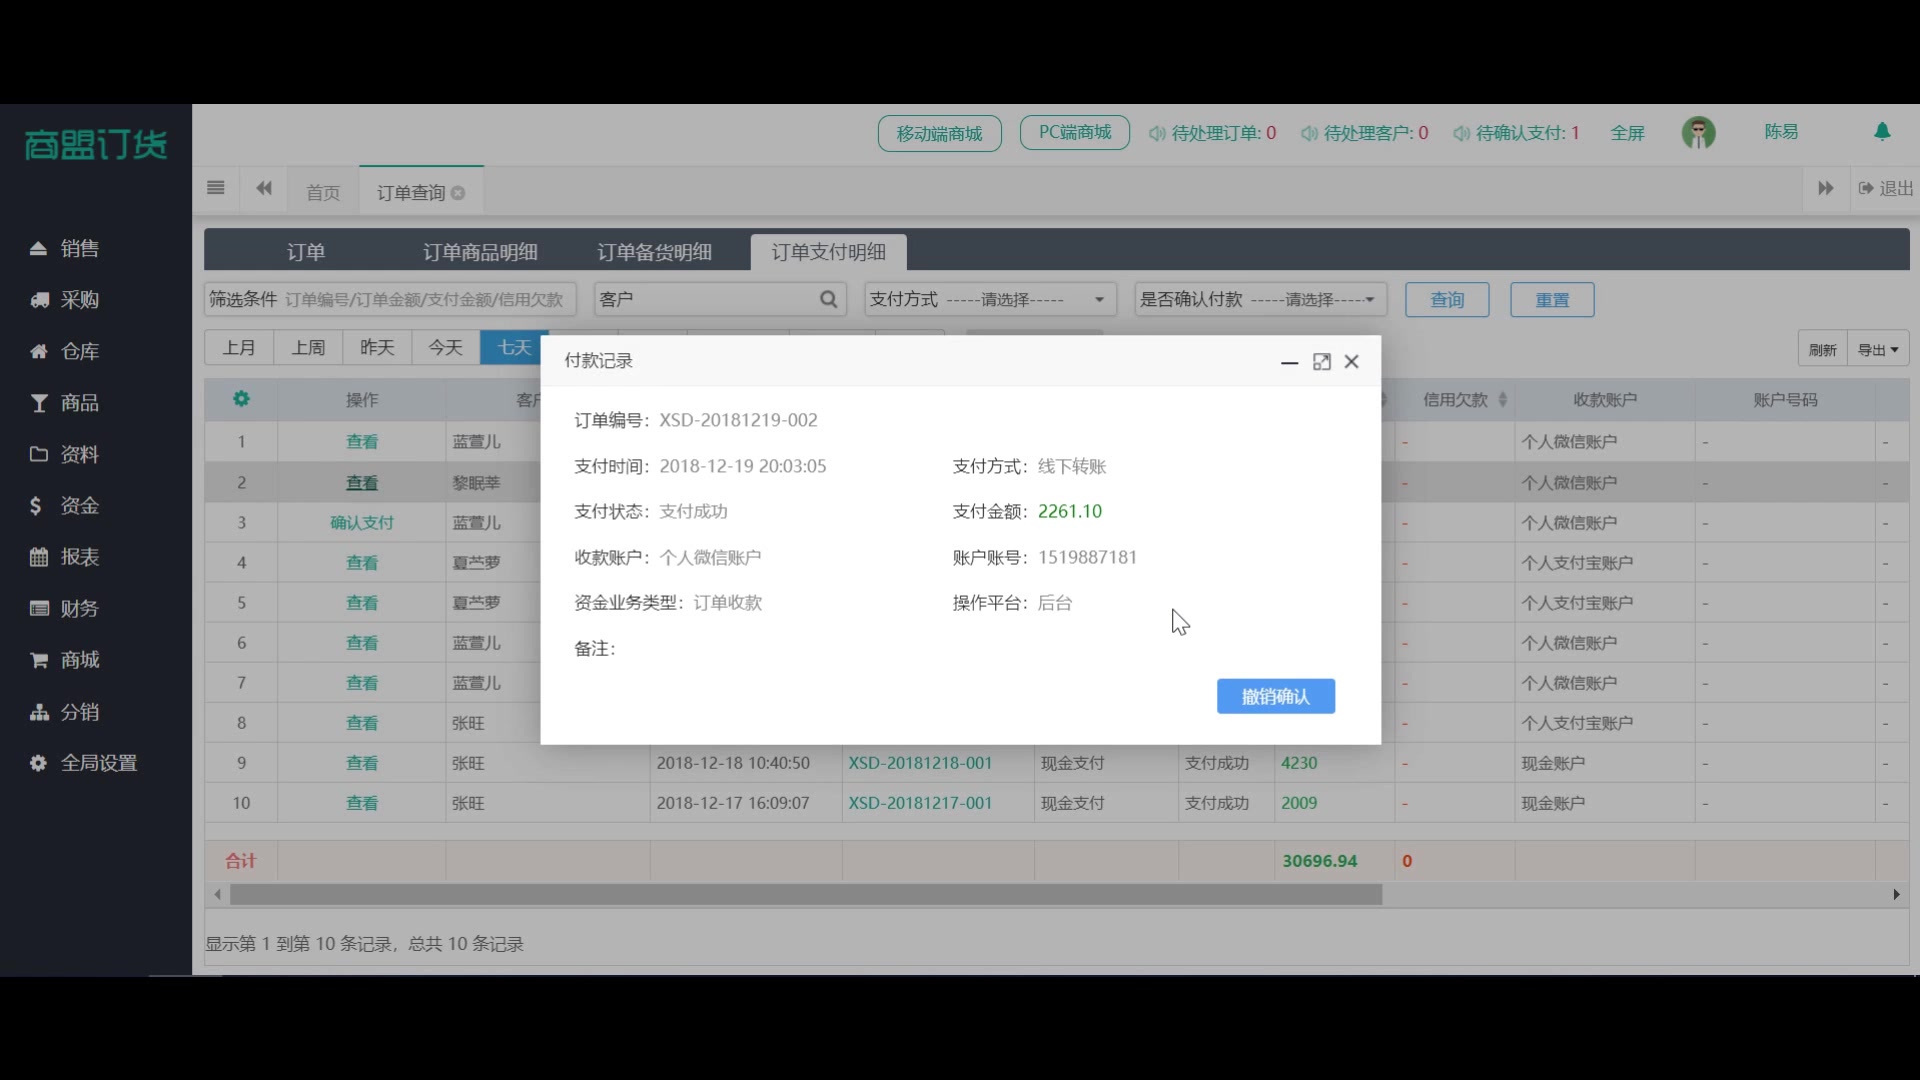Select 全局设置 sidebar menu item

click(x=99, y=762)
